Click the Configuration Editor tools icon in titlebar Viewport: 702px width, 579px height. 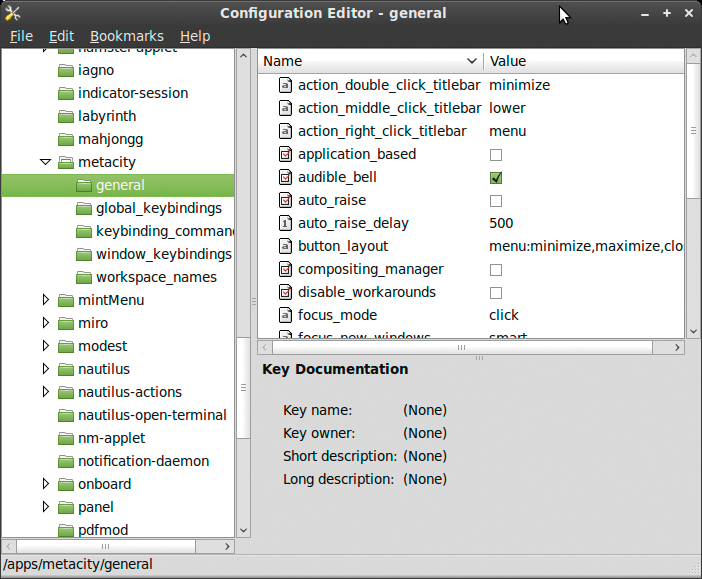tap(12, 13)
